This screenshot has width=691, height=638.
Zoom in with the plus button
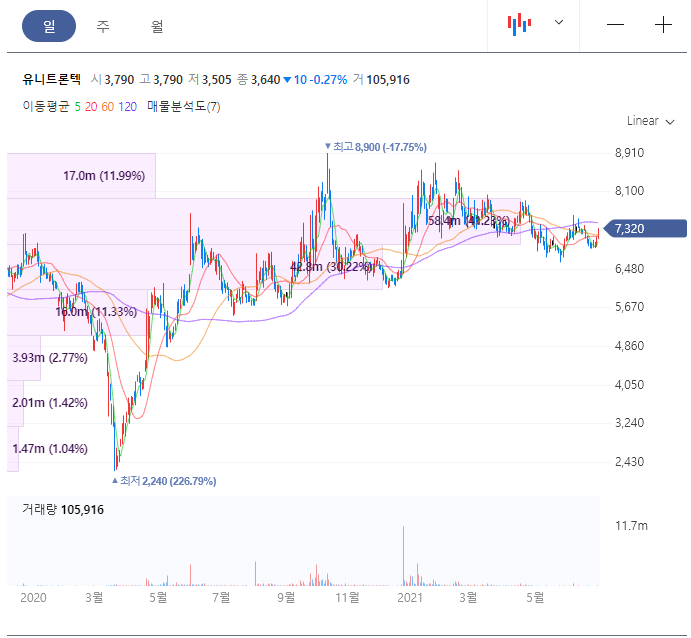pyautogui.click(x=663, y=25)
